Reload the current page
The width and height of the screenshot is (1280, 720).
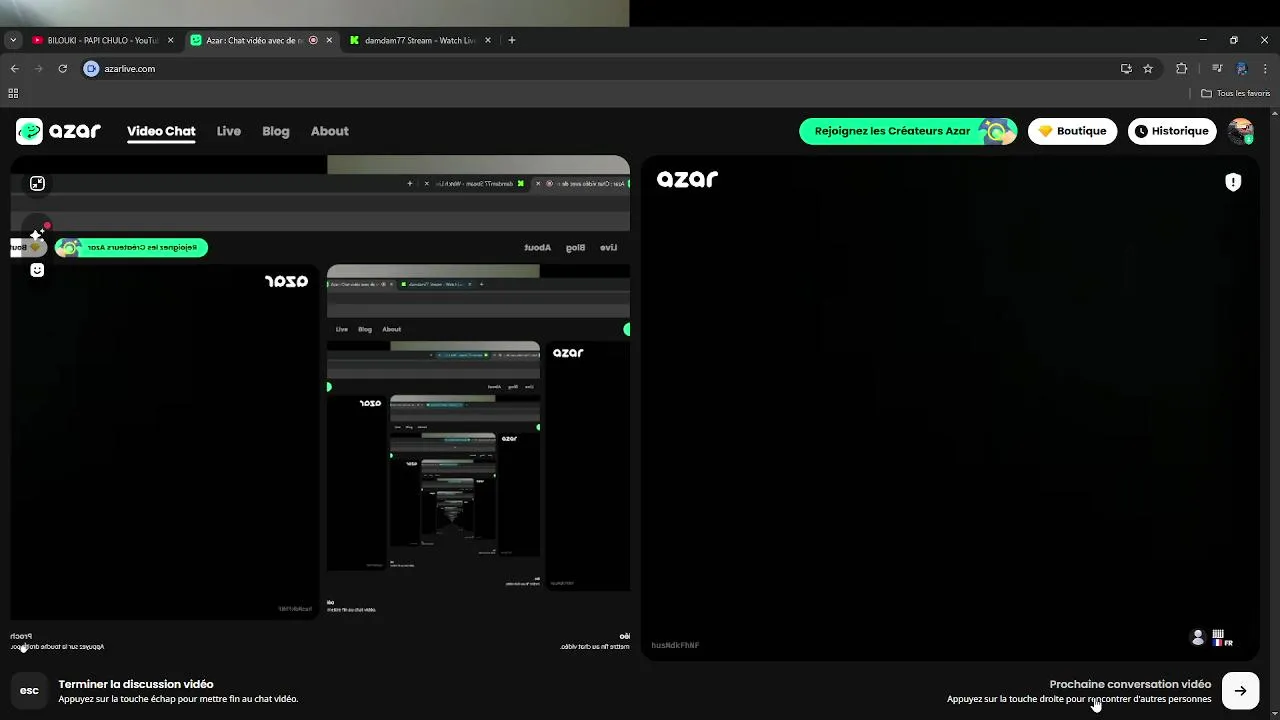[62, 69]
